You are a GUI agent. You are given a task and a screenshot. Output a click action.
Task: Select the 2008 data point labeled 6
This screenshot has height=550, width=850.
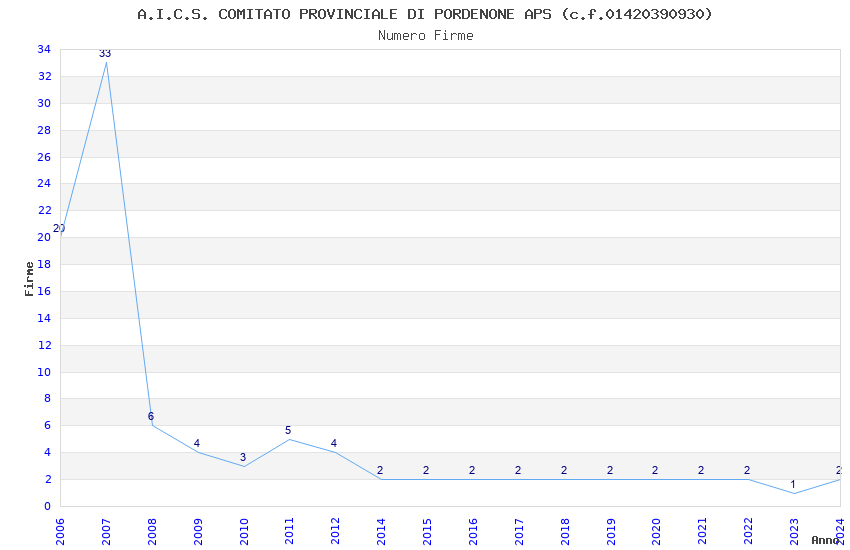click(152, 425)
